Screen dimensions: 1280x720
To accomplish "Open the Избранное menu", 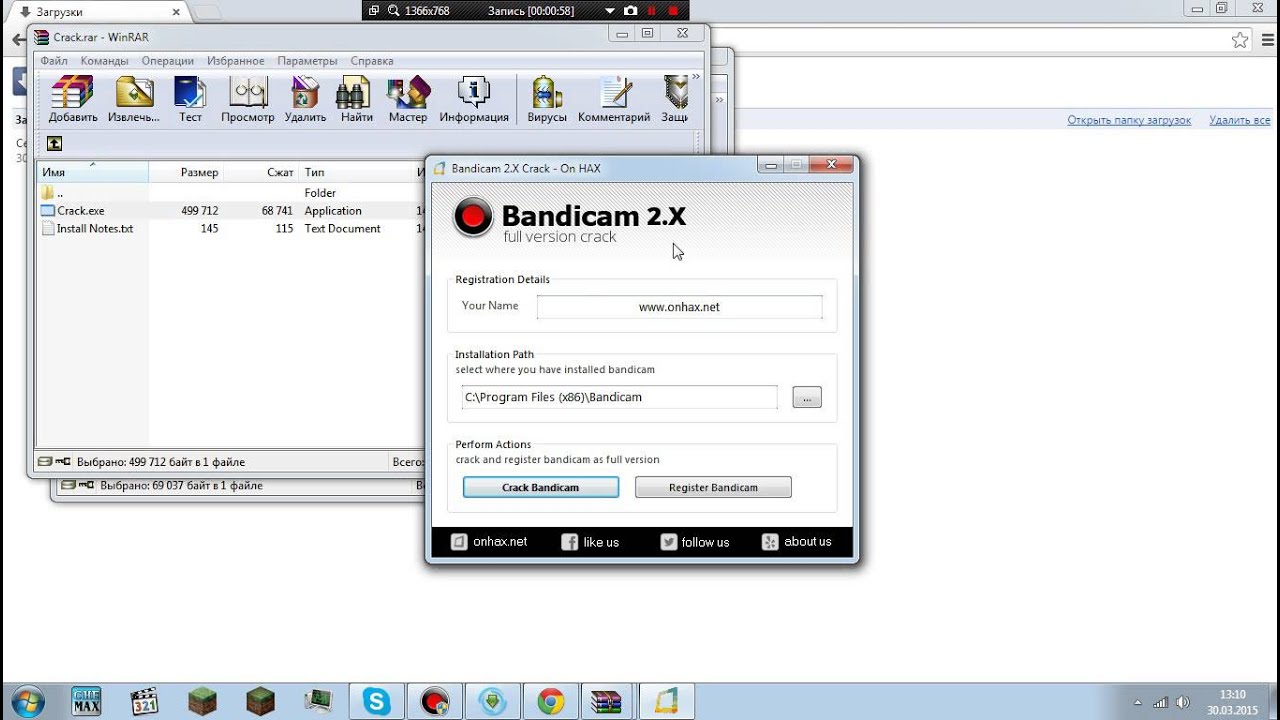I will coord(236,61).
